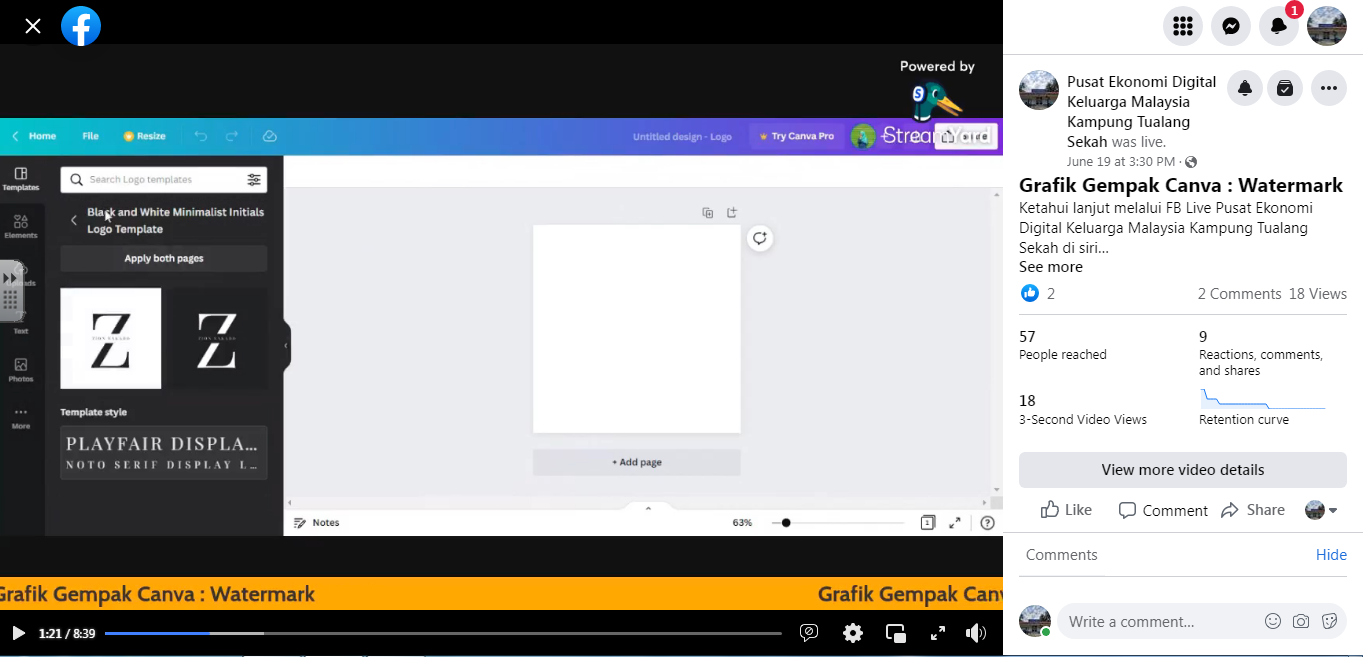Viewport: 1363px width, 657px height.
Task: Click the View more video details button
Action: point(1183,470)
